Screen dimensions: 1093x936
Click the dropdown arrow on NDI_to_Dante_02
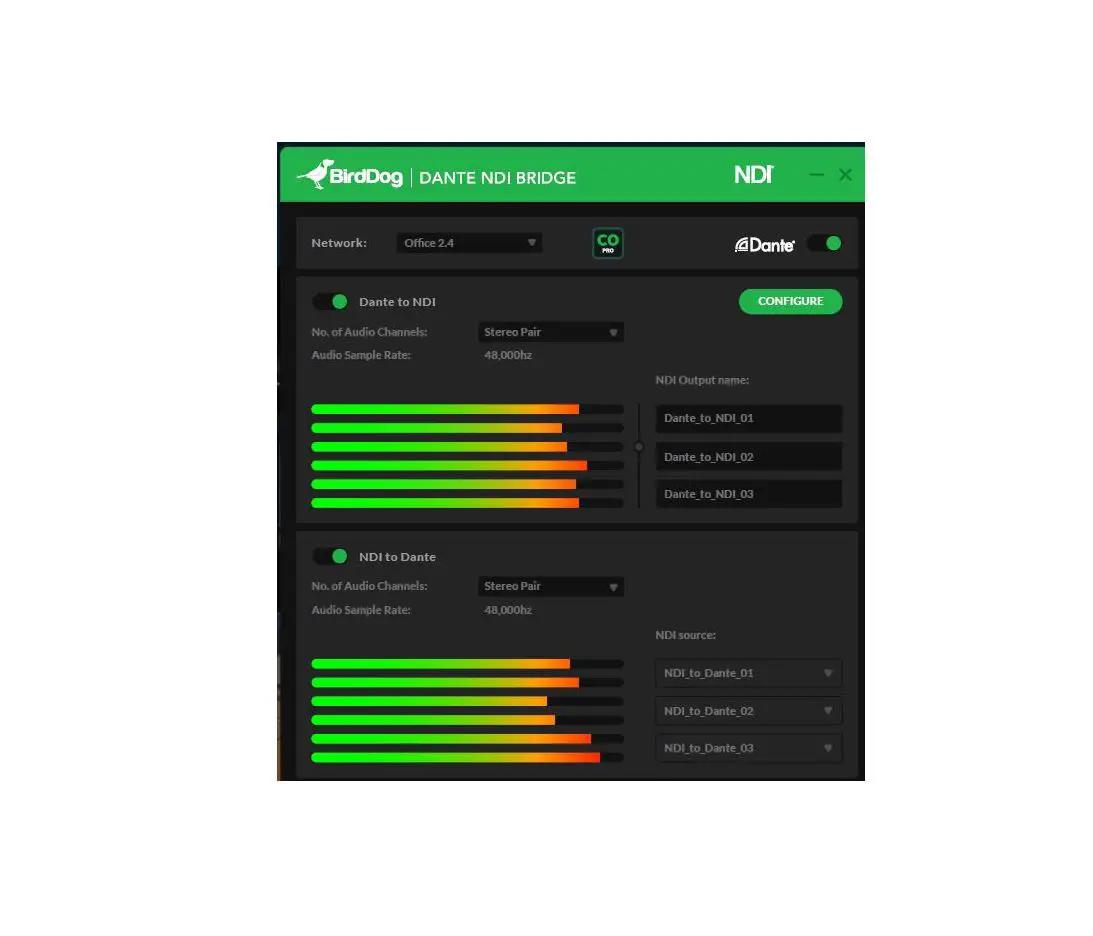click(828, 710)
